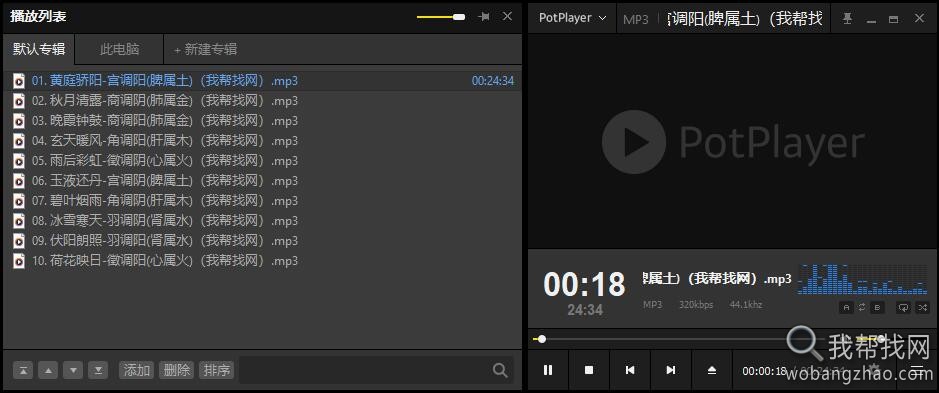Click file icon of track 05

pyautogui.click(x=19, y=161)
